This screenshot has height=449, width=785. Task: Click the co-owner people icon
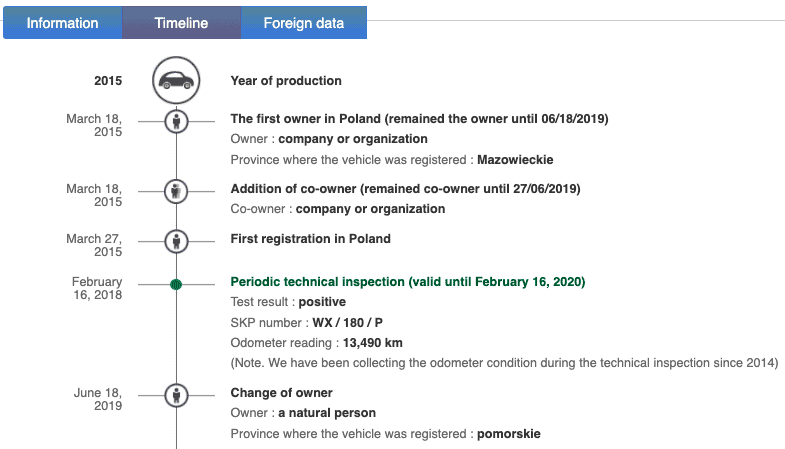pyautogui.click(x=176, y=191)
